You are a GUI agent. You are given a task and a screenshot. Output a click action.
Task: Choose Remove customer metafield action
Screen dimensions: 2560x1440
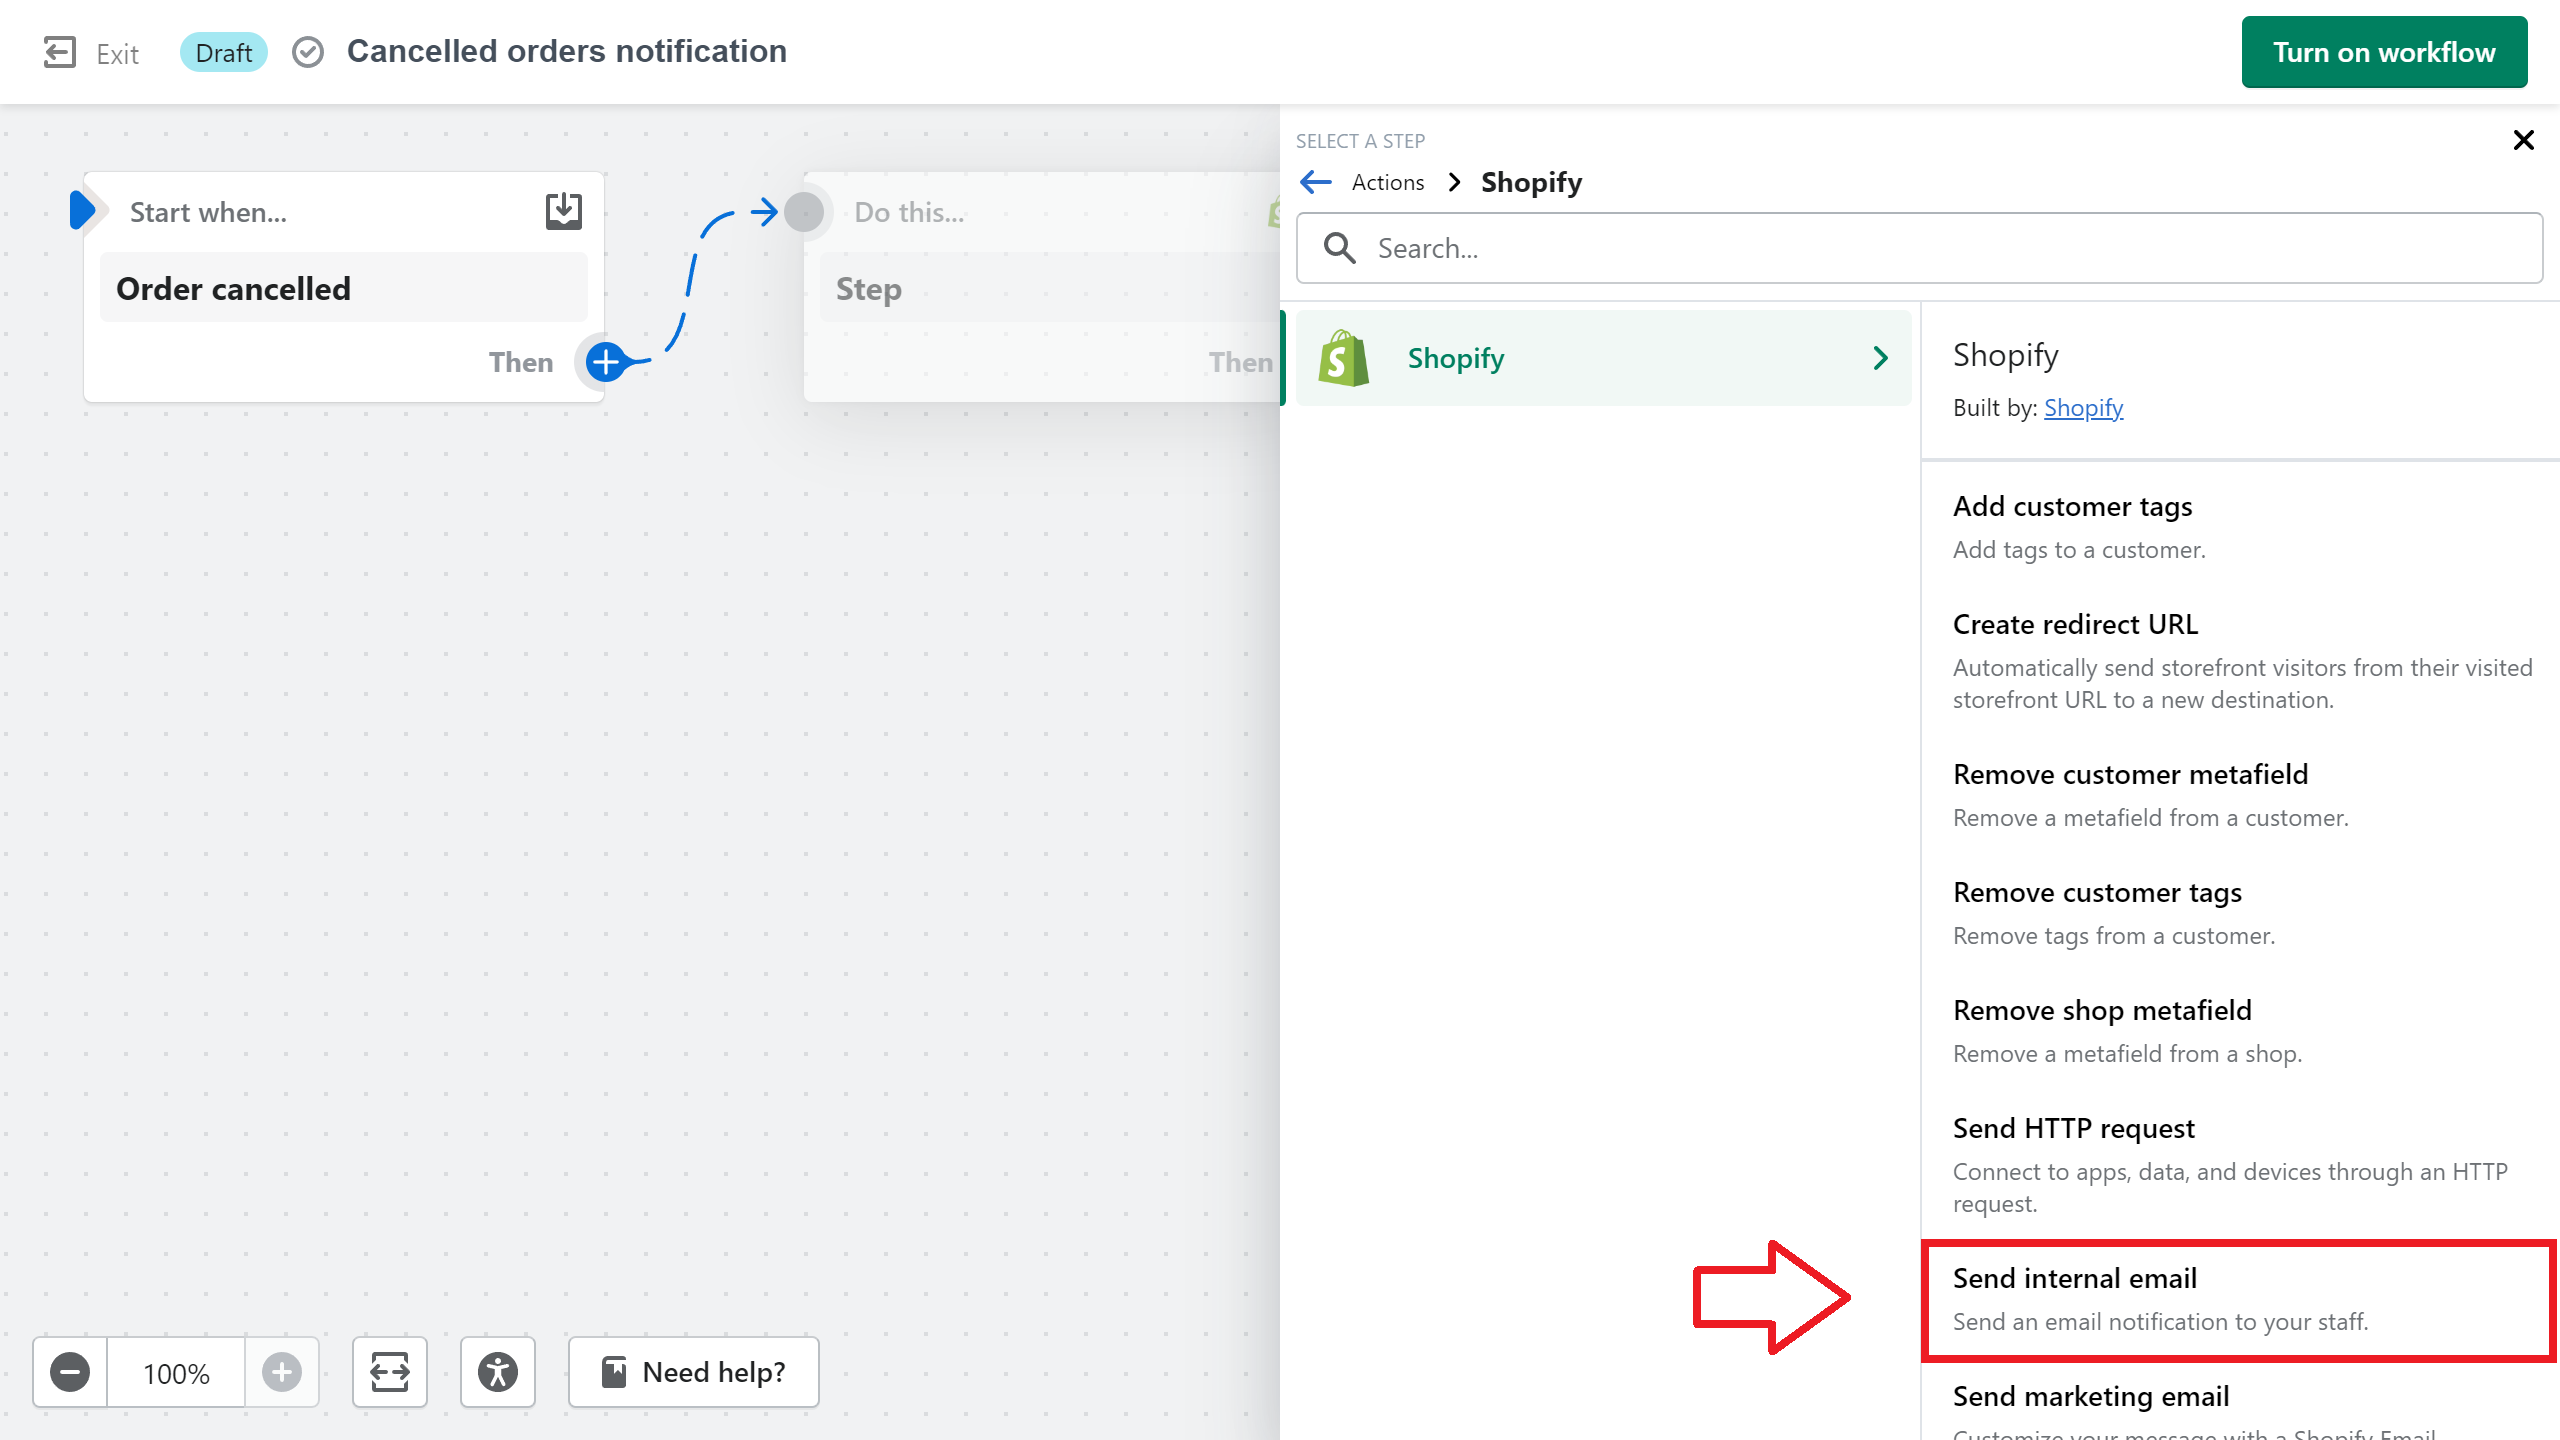point(2239,795)
